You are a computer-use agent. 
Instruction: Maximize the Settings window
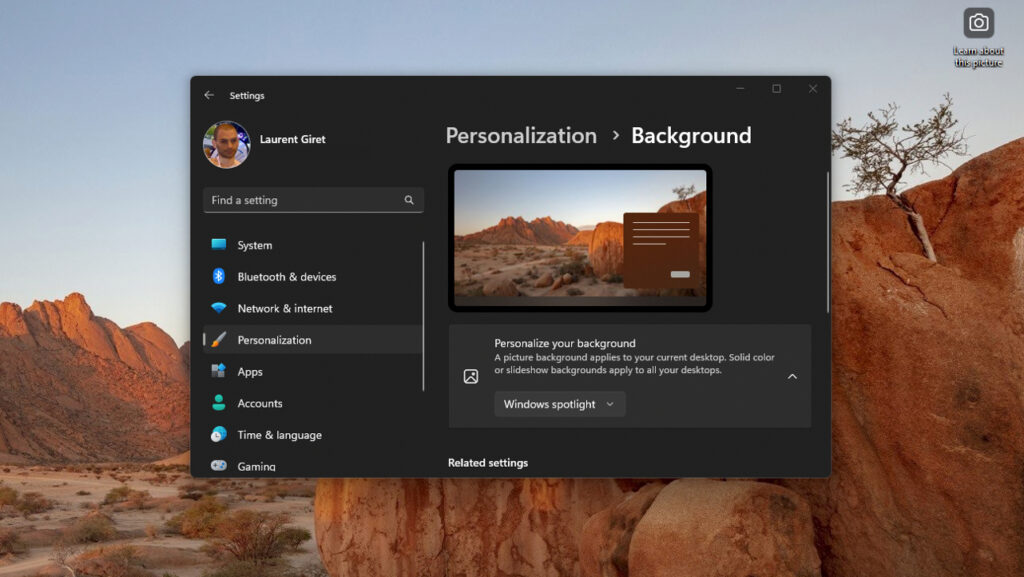coord(776,89)
